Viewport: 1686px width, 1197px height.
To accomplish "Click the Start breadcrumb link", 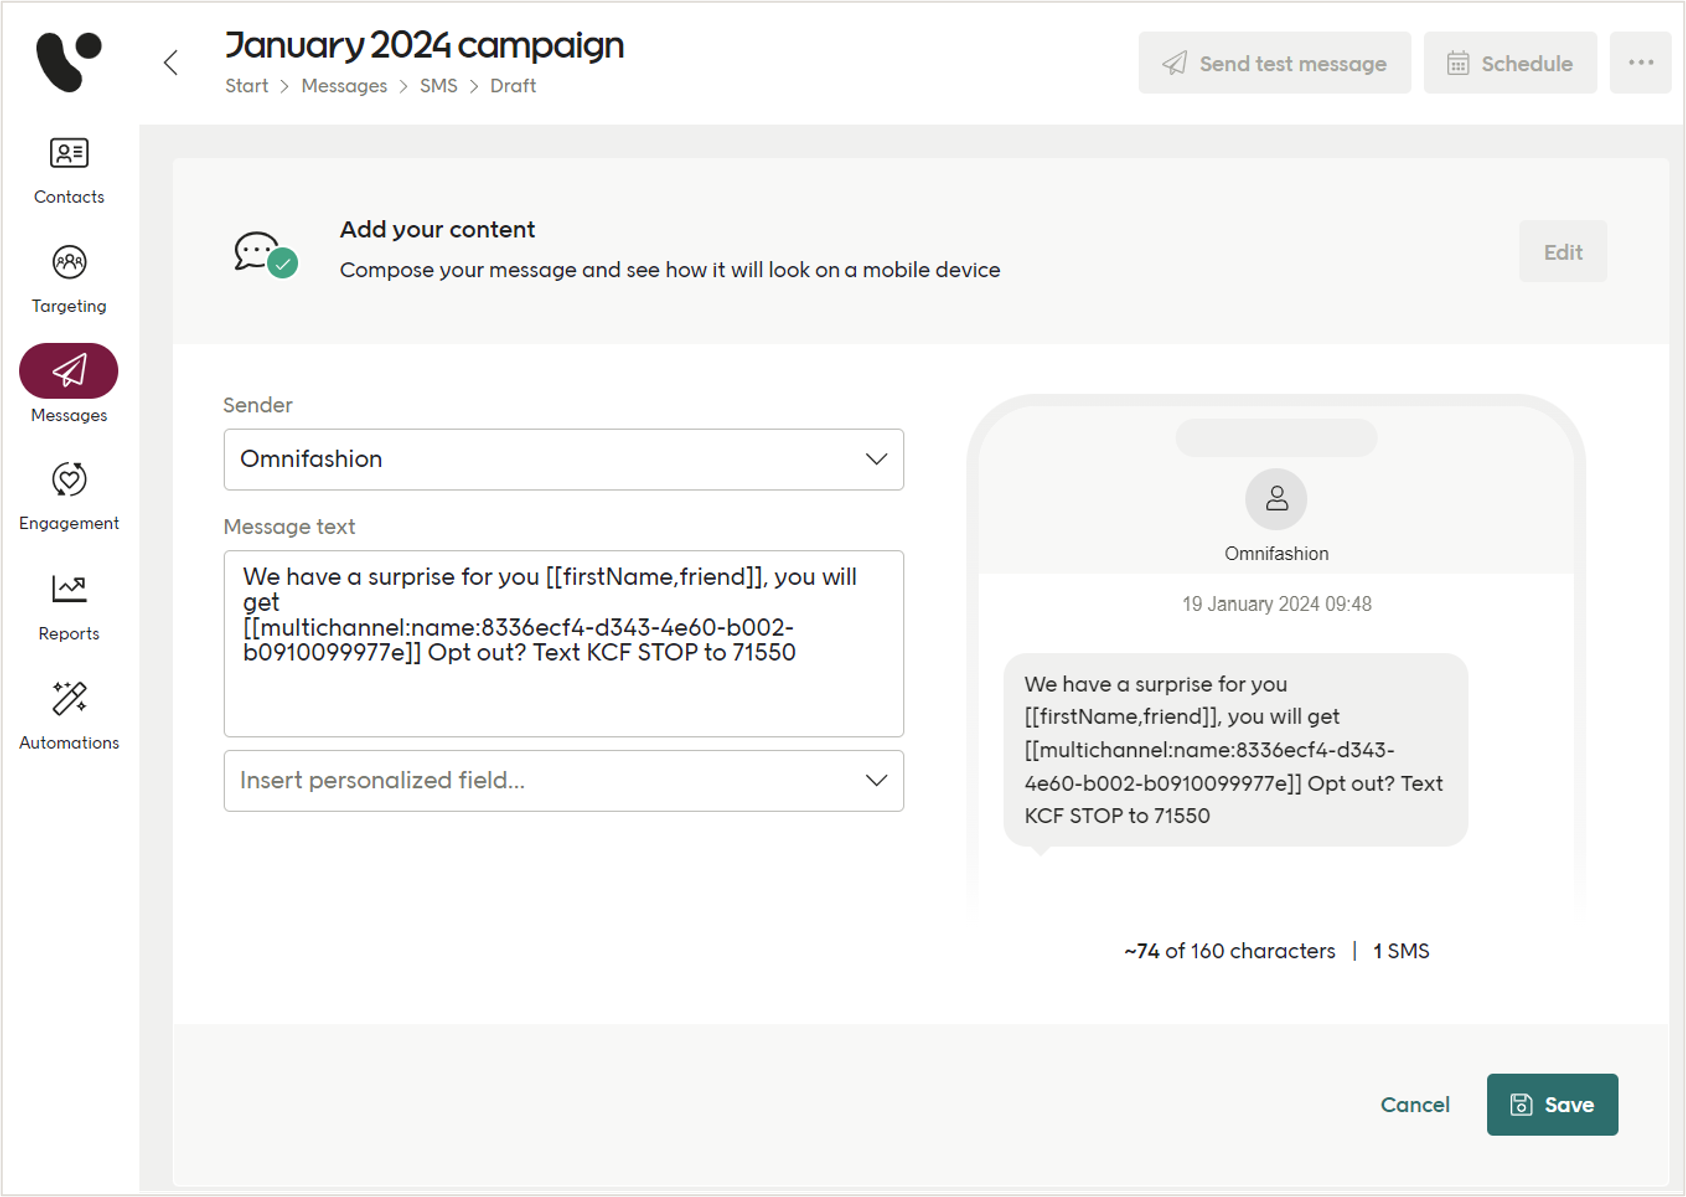I will pos(246,86).
